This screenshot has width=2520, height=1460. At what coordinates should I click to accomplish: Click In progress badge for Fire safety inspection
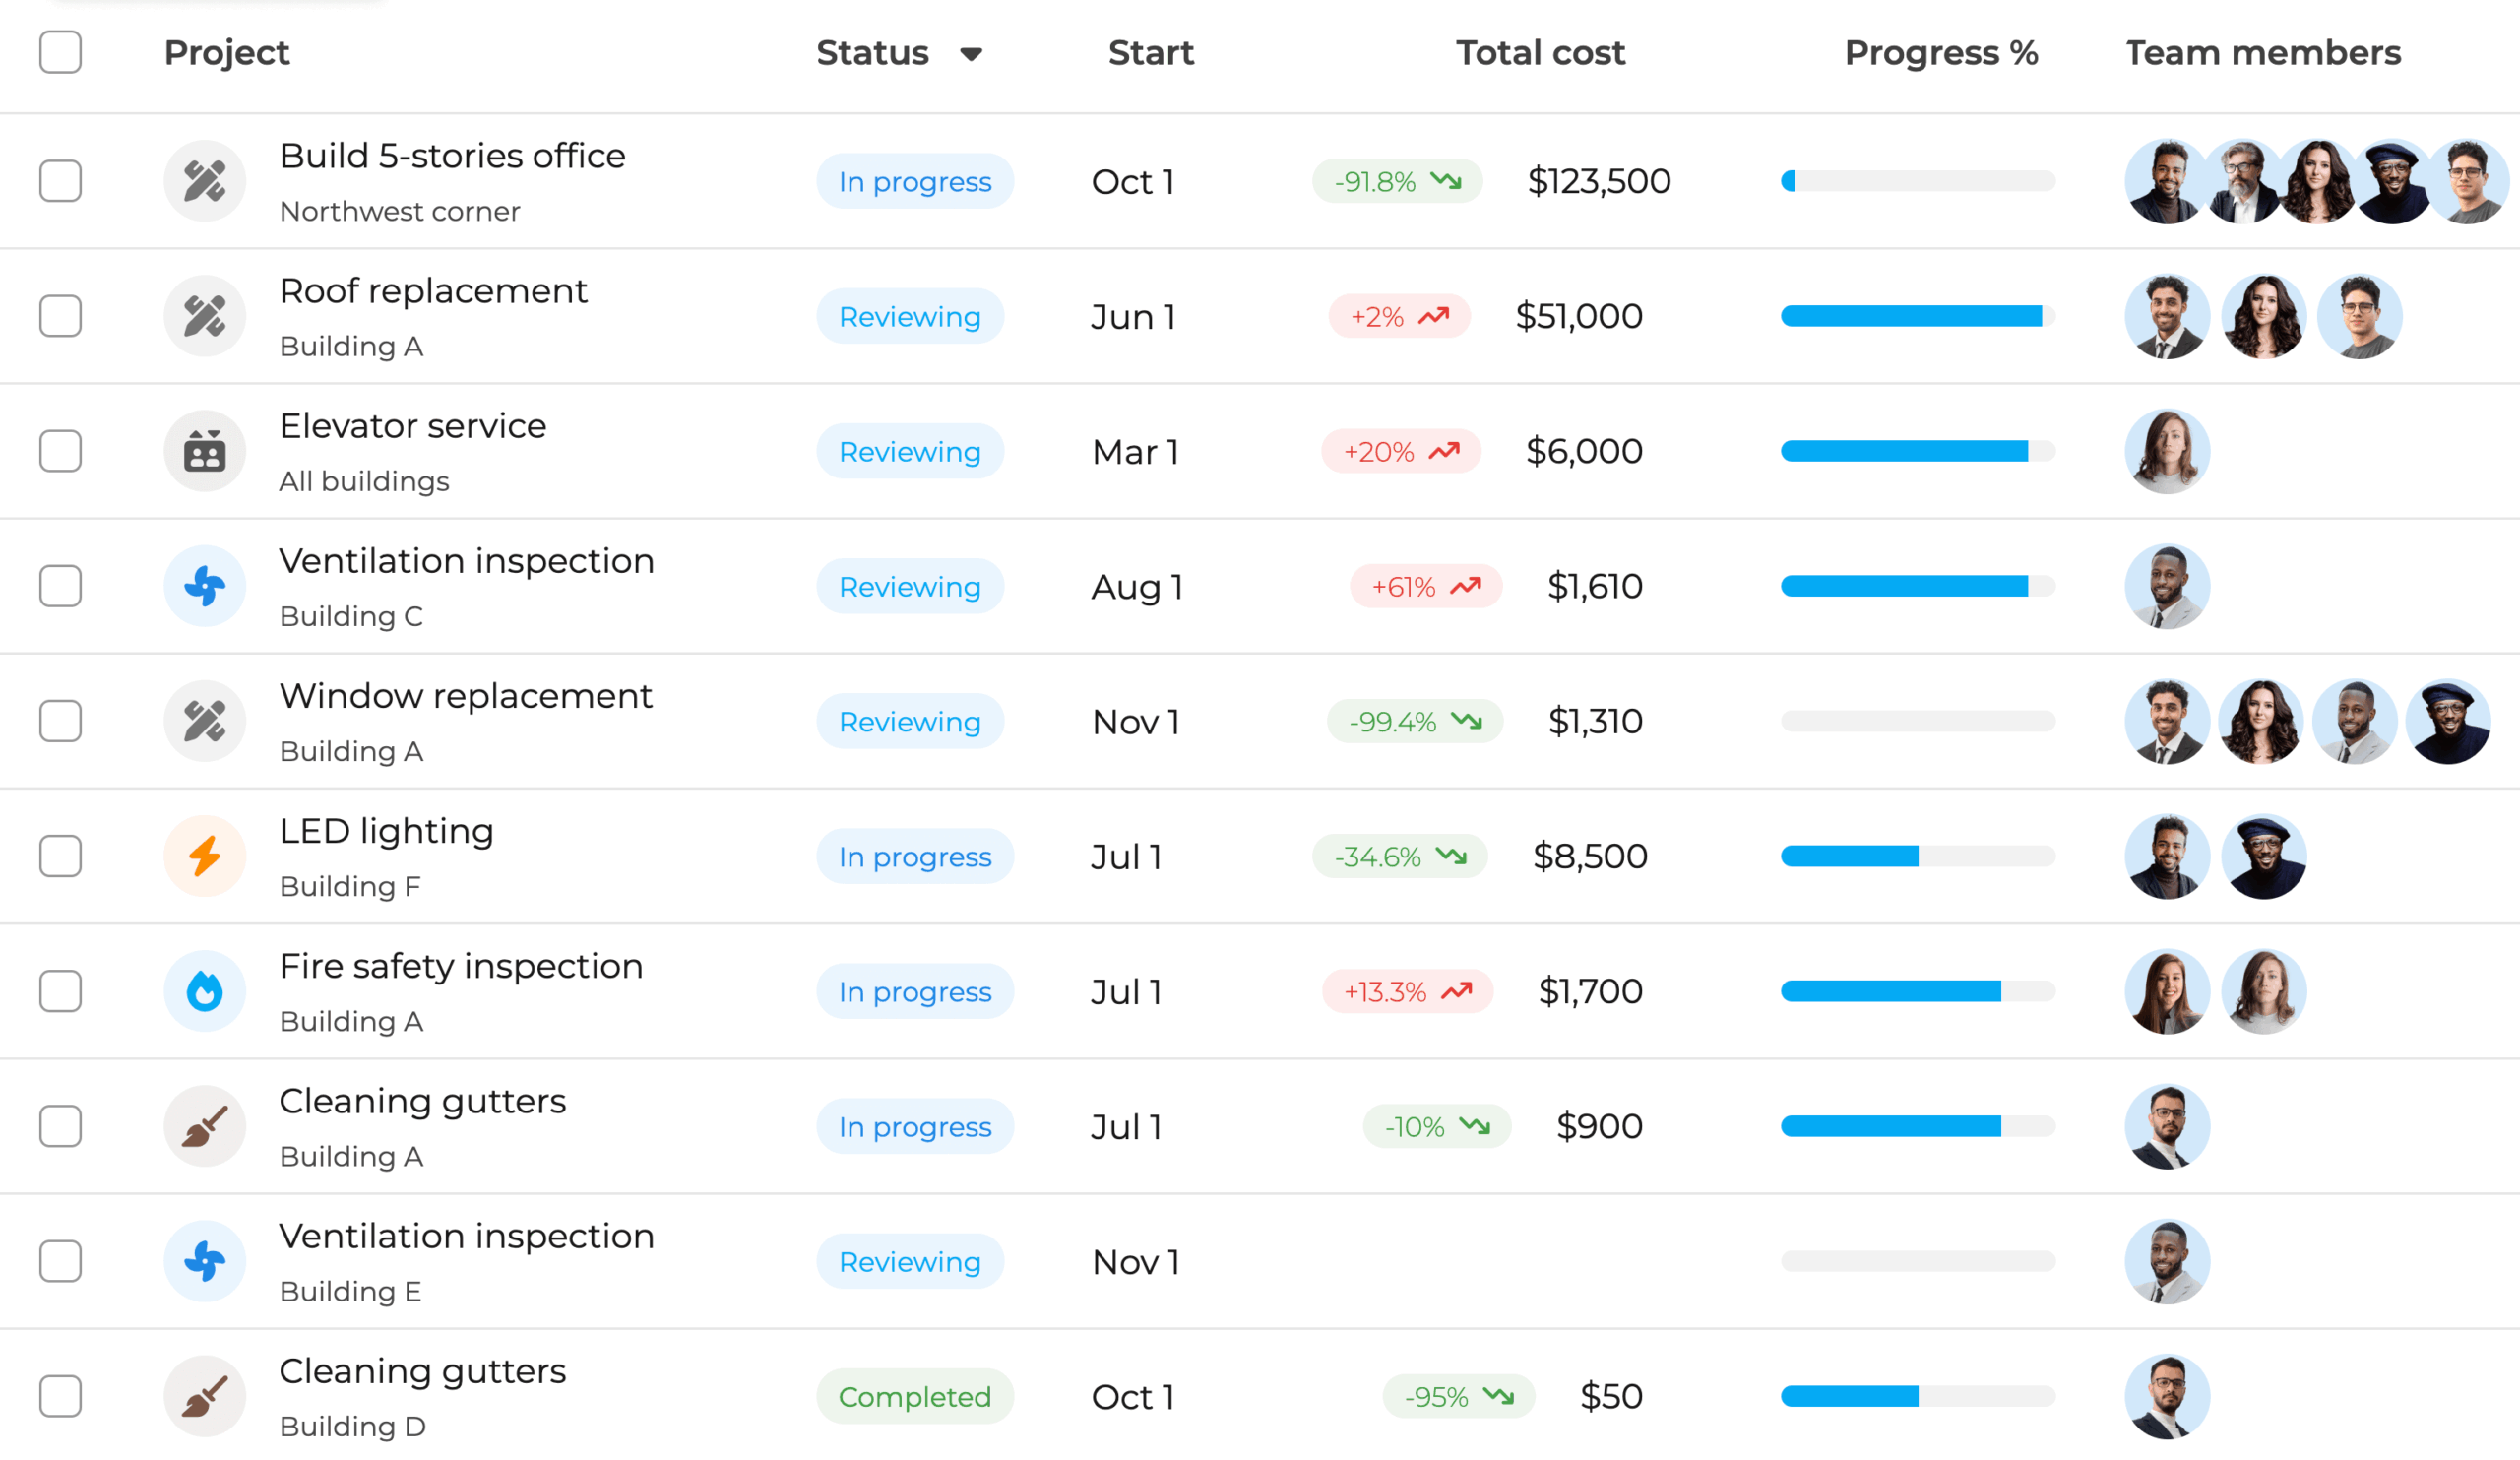pyautogui.click(x=914, y=991)
